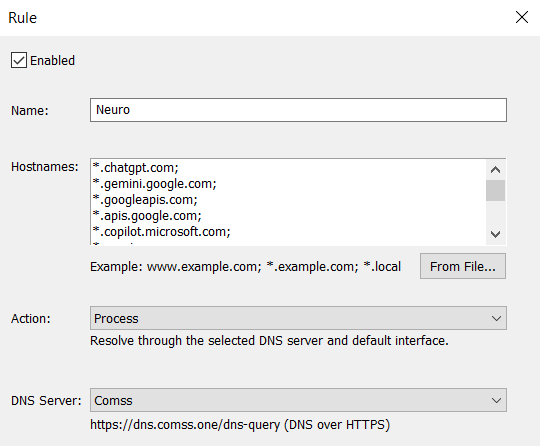Click the *.googleapis.com; hostname line
Image resolution: width=540 pixels, height=446 pixels.
pyautogui.click(x=145, y=200)
